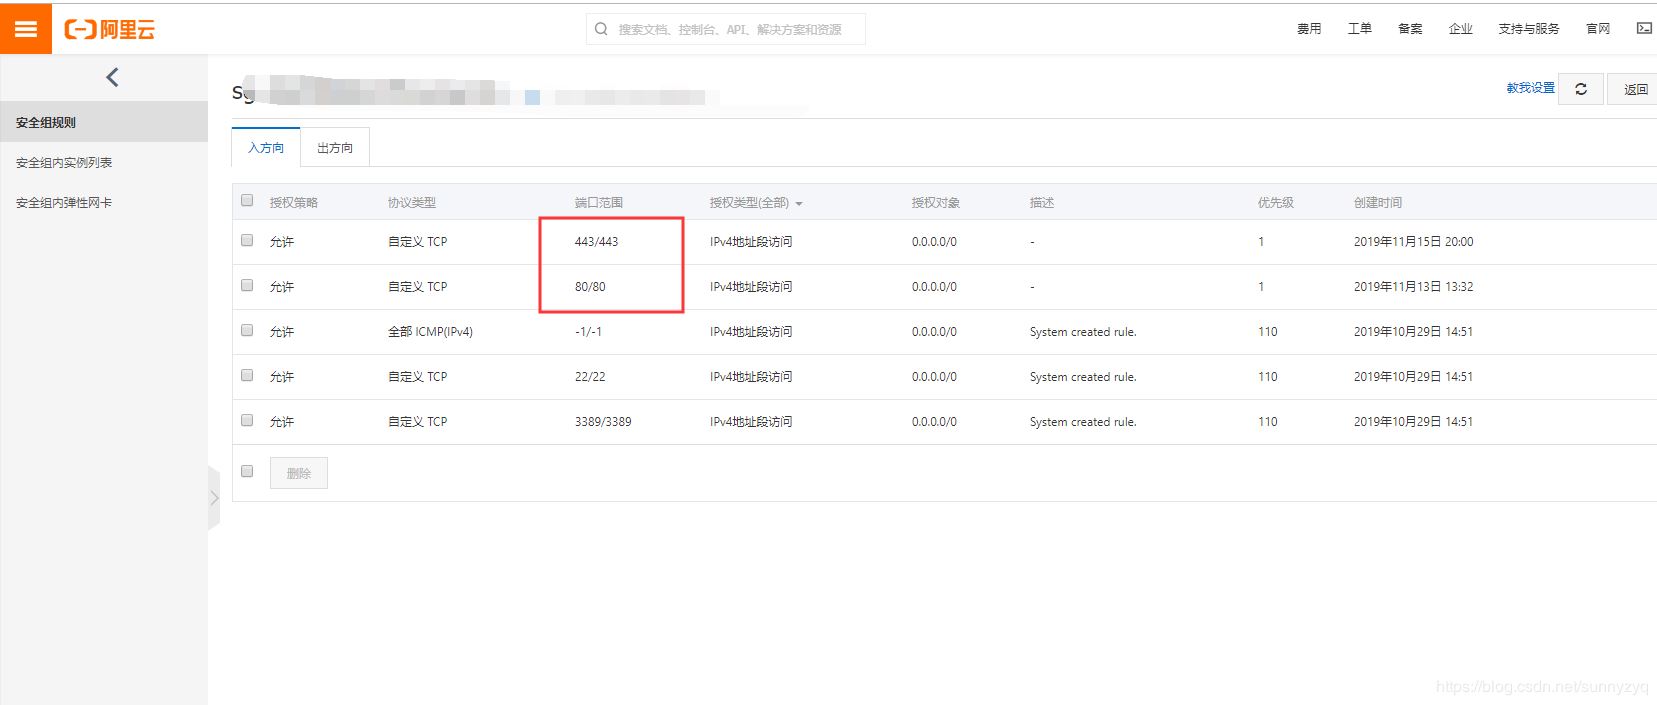Toggle the select-all header checkbox
Image resolution: width=1657 pixels, height=705 pixels.
point(247,201)
